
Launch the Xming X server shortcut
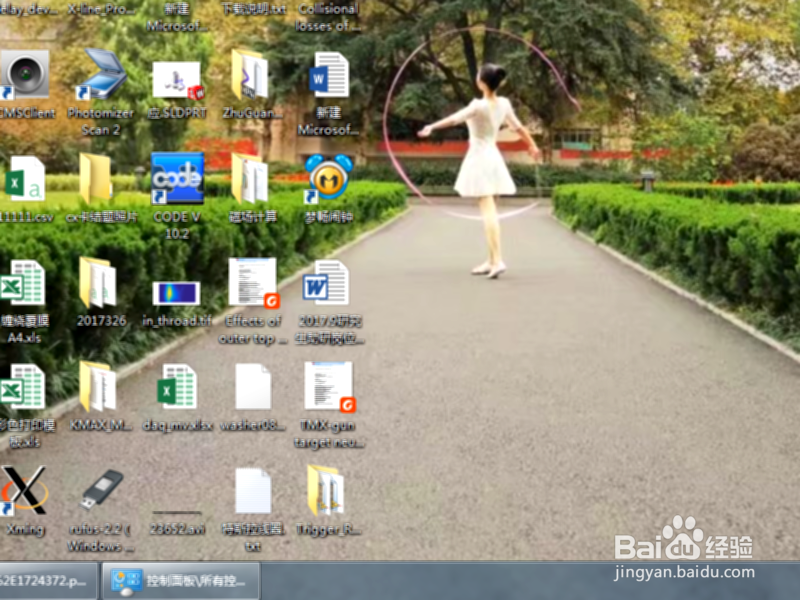(x=25, y=490)
